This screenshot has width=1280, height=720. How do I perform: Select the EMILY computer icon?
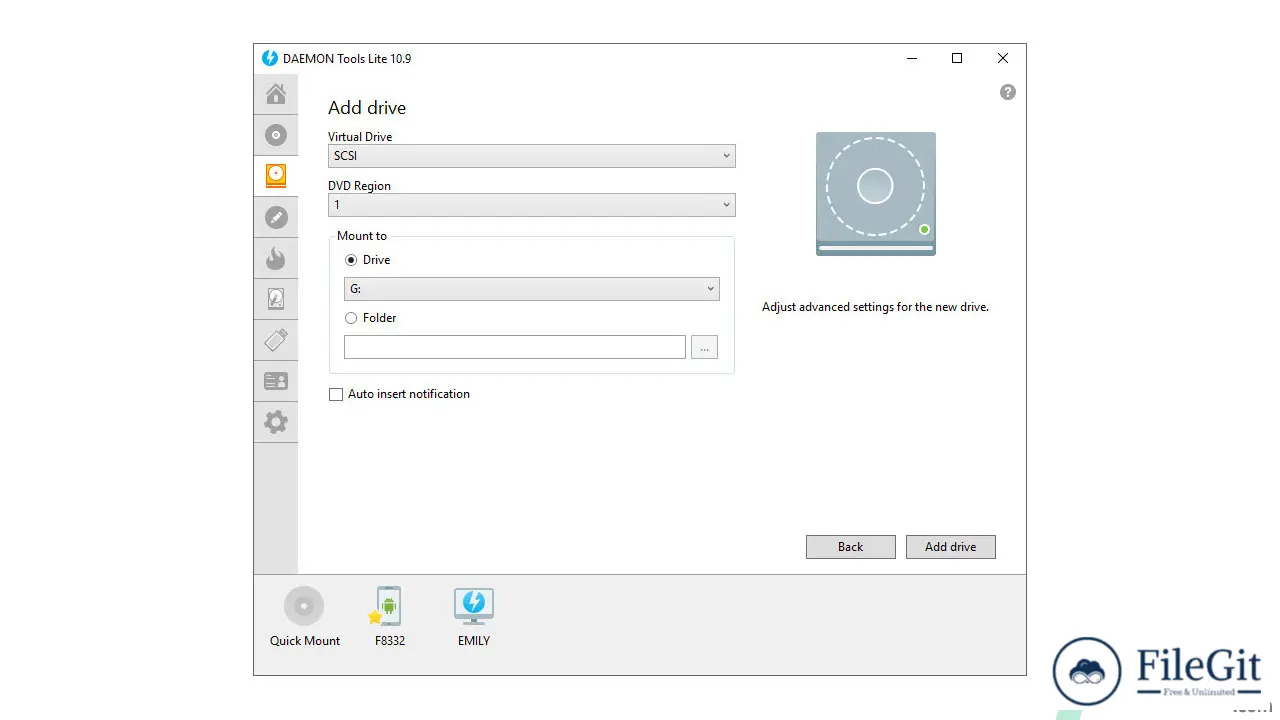474,606
